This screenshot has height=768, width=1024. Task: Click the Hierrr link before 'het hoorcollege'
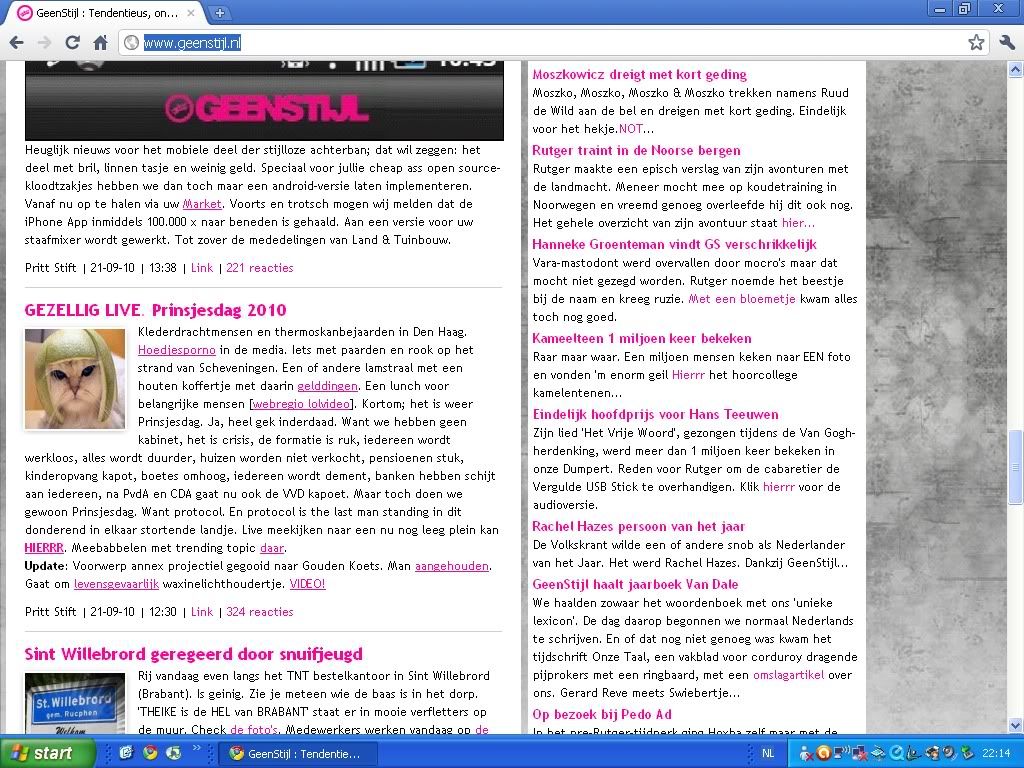pos(688,375)
